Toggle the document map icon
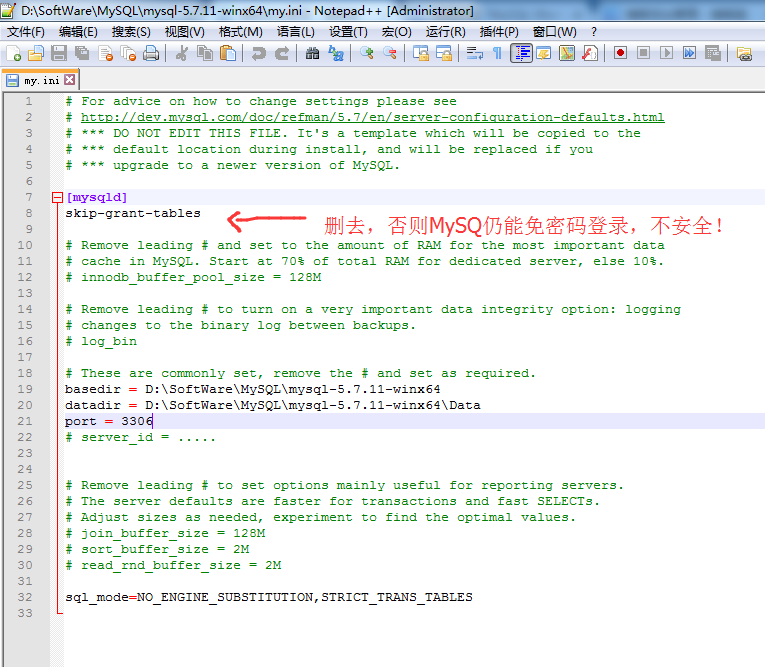765x667 pixels. coord(567,53)
